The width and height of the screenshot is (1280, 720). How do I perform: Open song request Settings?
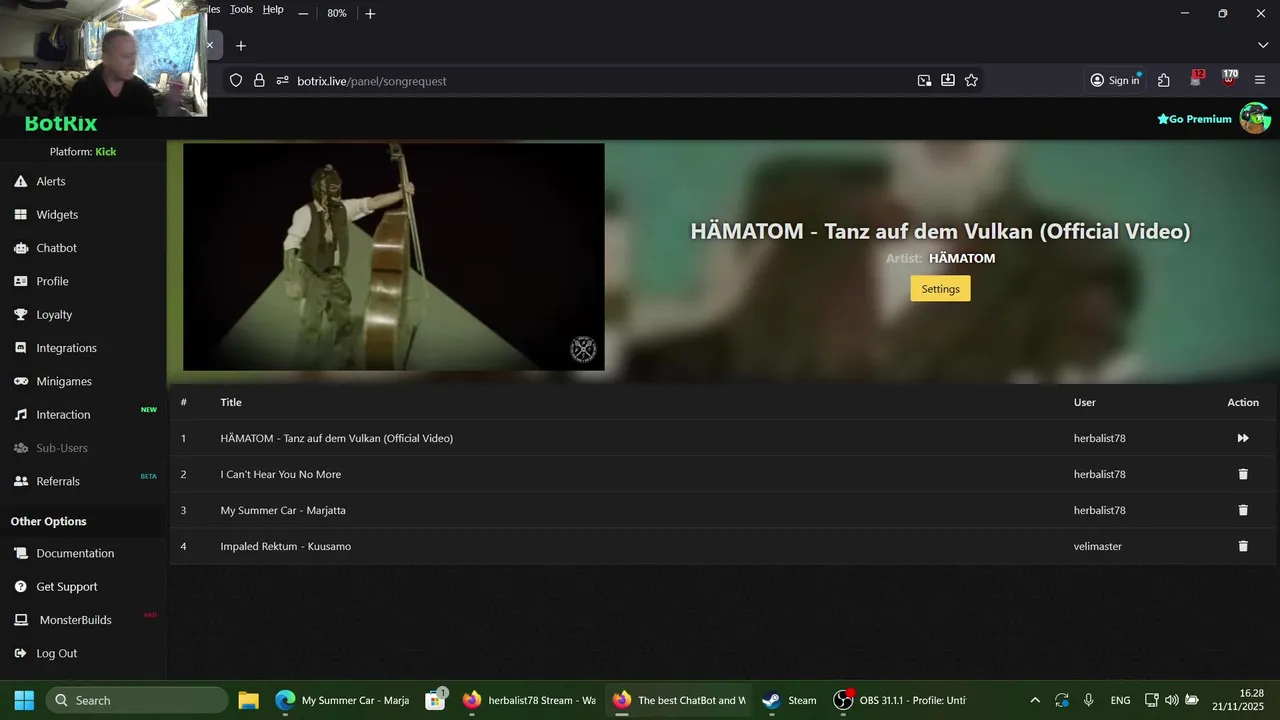[x=940, y=289]
